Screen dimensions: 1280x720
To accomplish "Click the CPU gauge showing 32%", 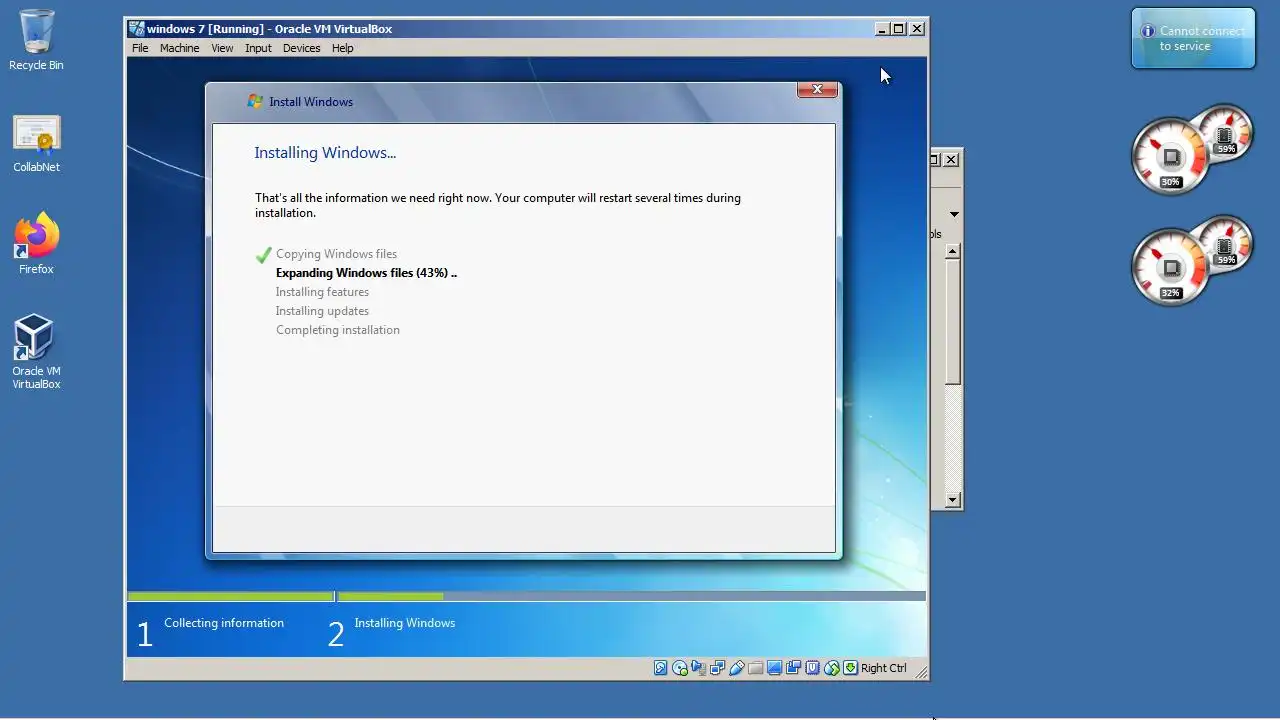I will click(1169, 269).
